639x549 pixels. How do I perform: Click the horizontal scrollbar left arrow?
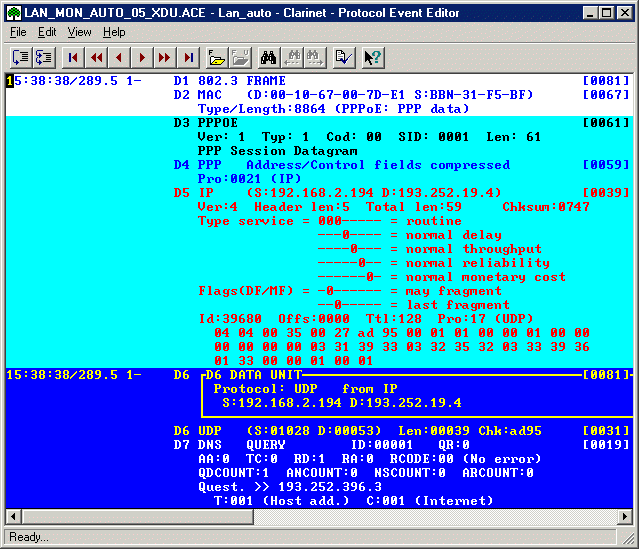pos(13,517)
